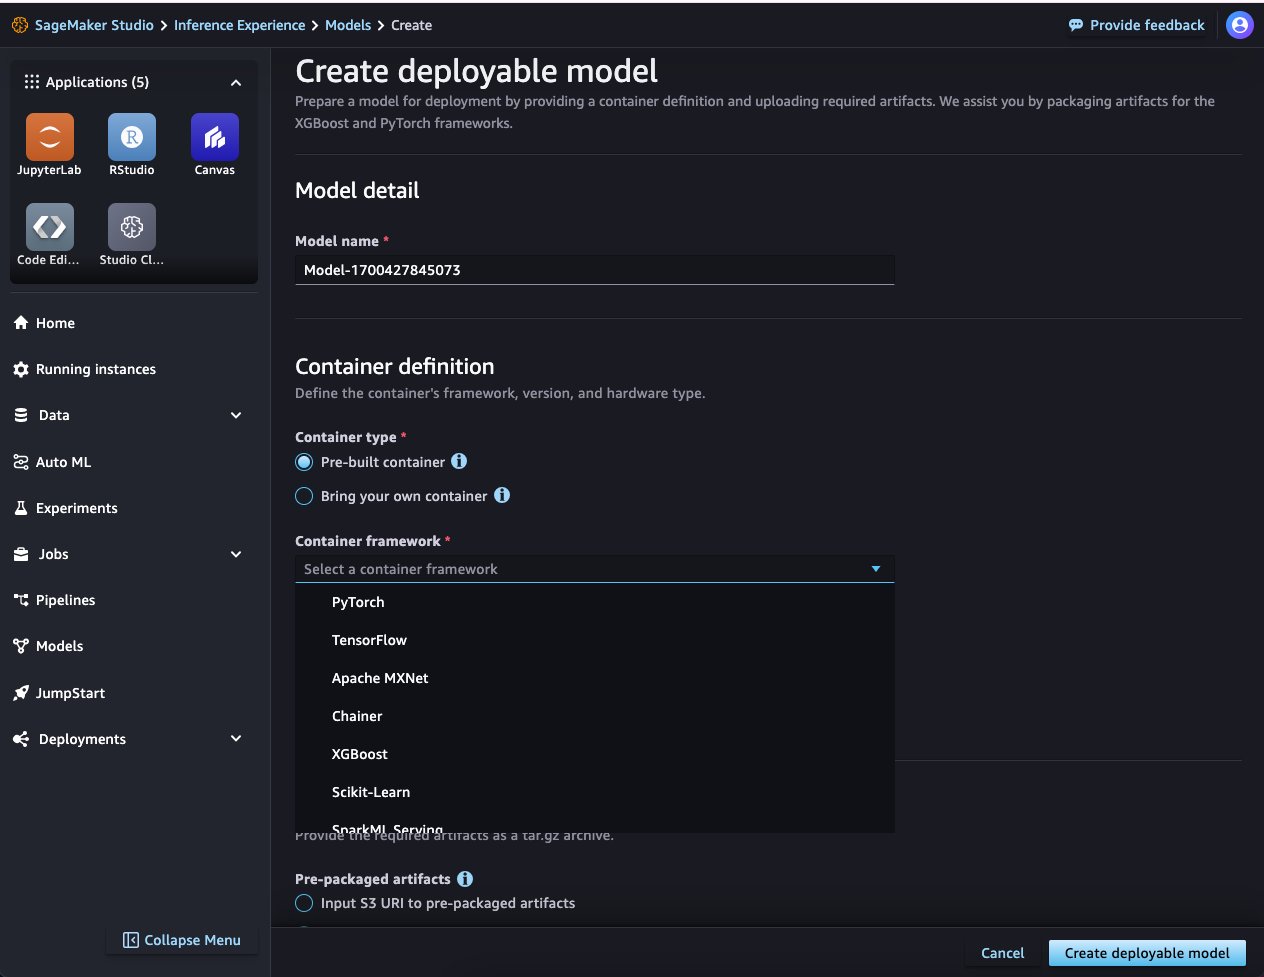Screen dimensions: 1264x977
Task: Choose TensorFlow from the framework list
Action: pyautogui.click(x=595, y=640)
